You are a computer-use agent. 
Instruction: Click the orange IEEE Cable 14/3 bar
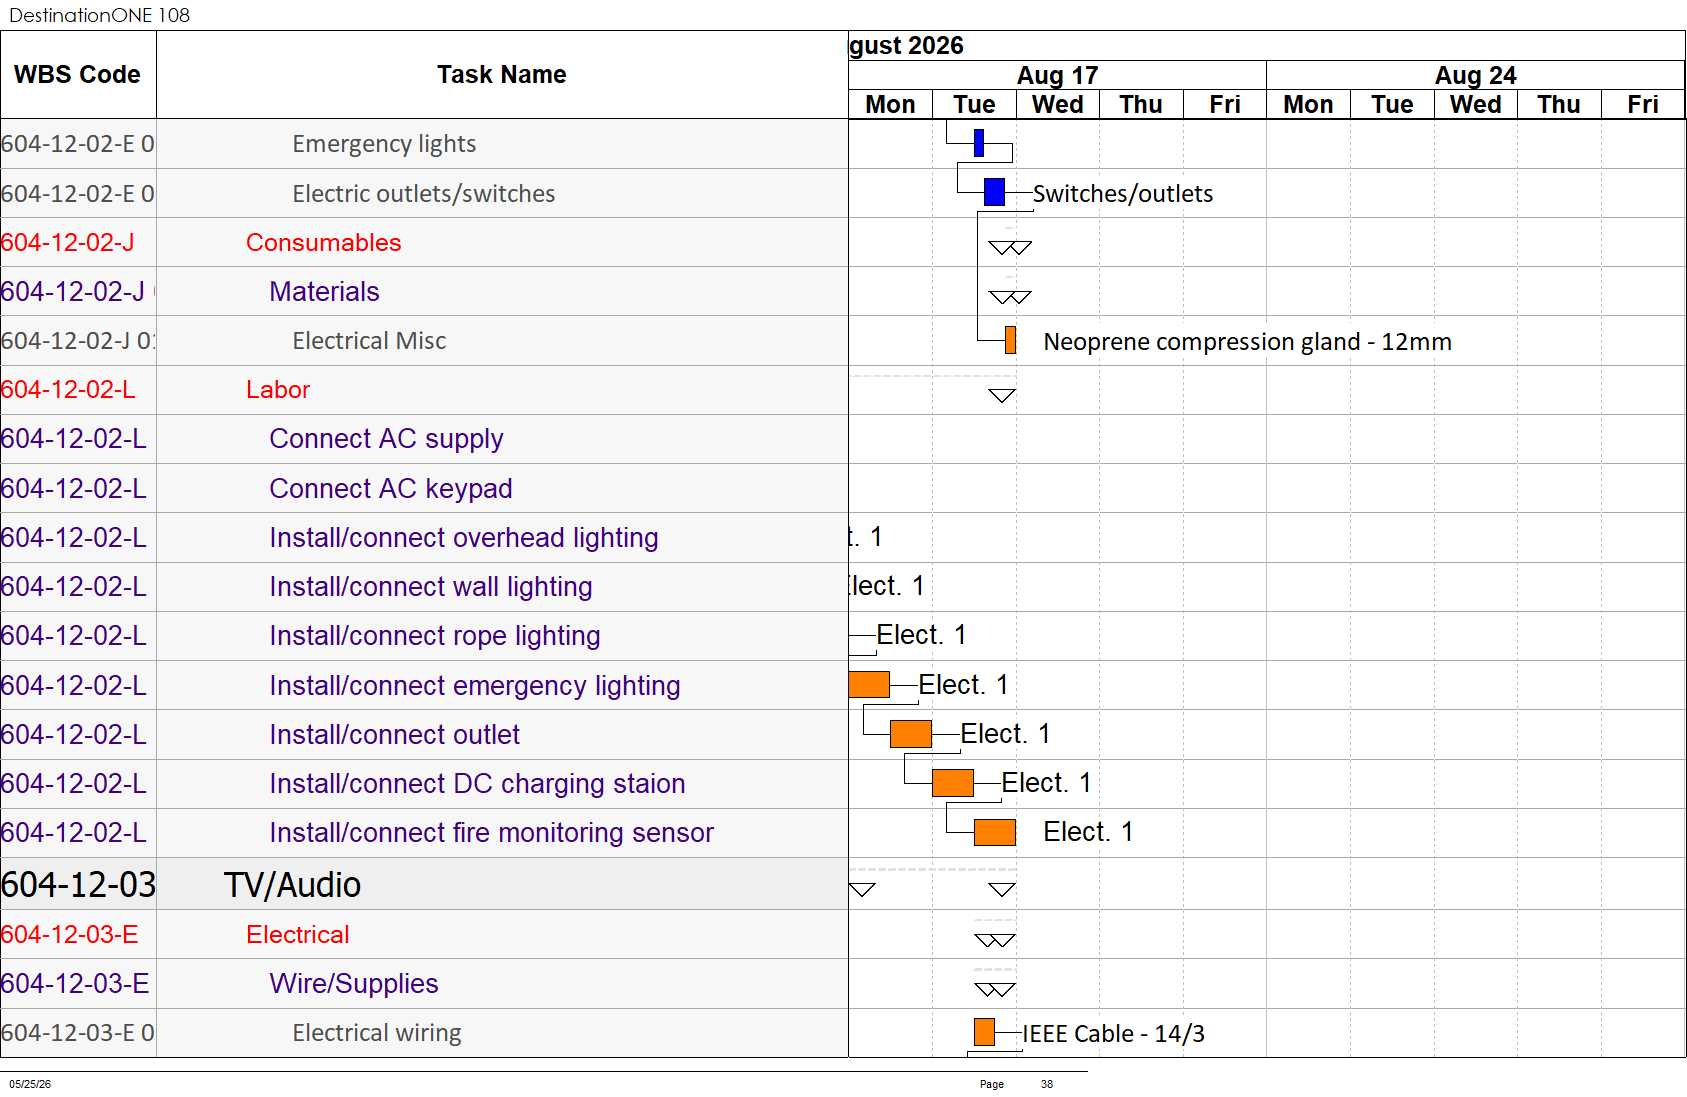pos(984,1032)
